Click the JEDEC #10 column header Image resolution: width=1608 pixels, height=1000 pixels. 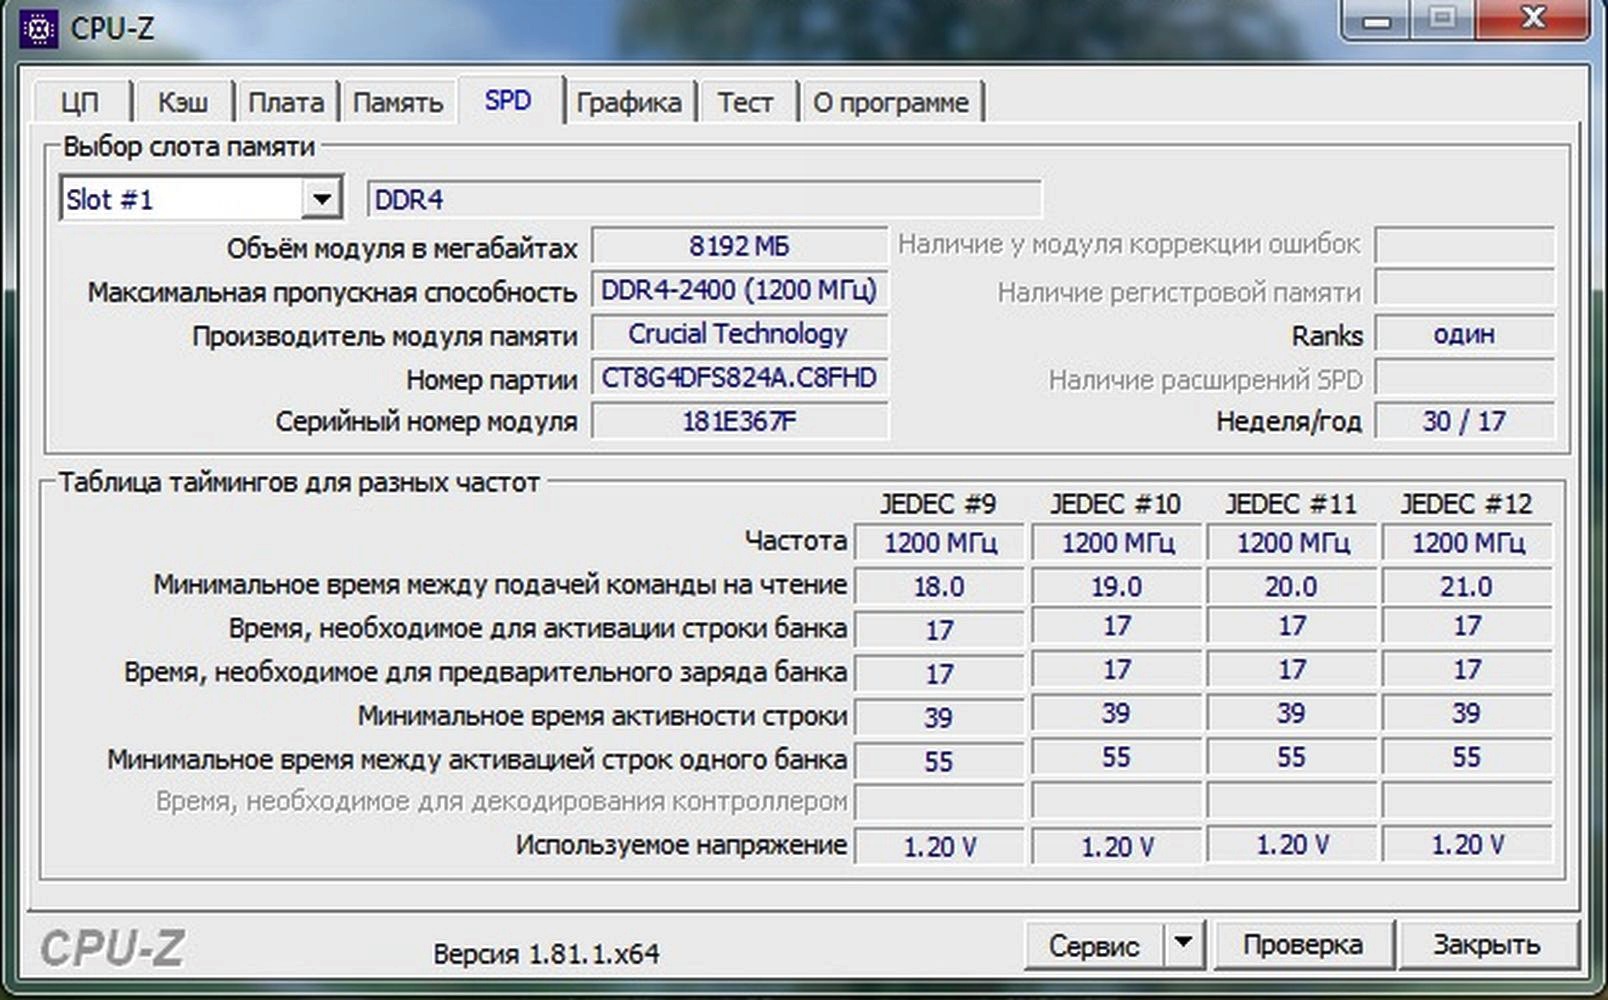[1116, 503]
